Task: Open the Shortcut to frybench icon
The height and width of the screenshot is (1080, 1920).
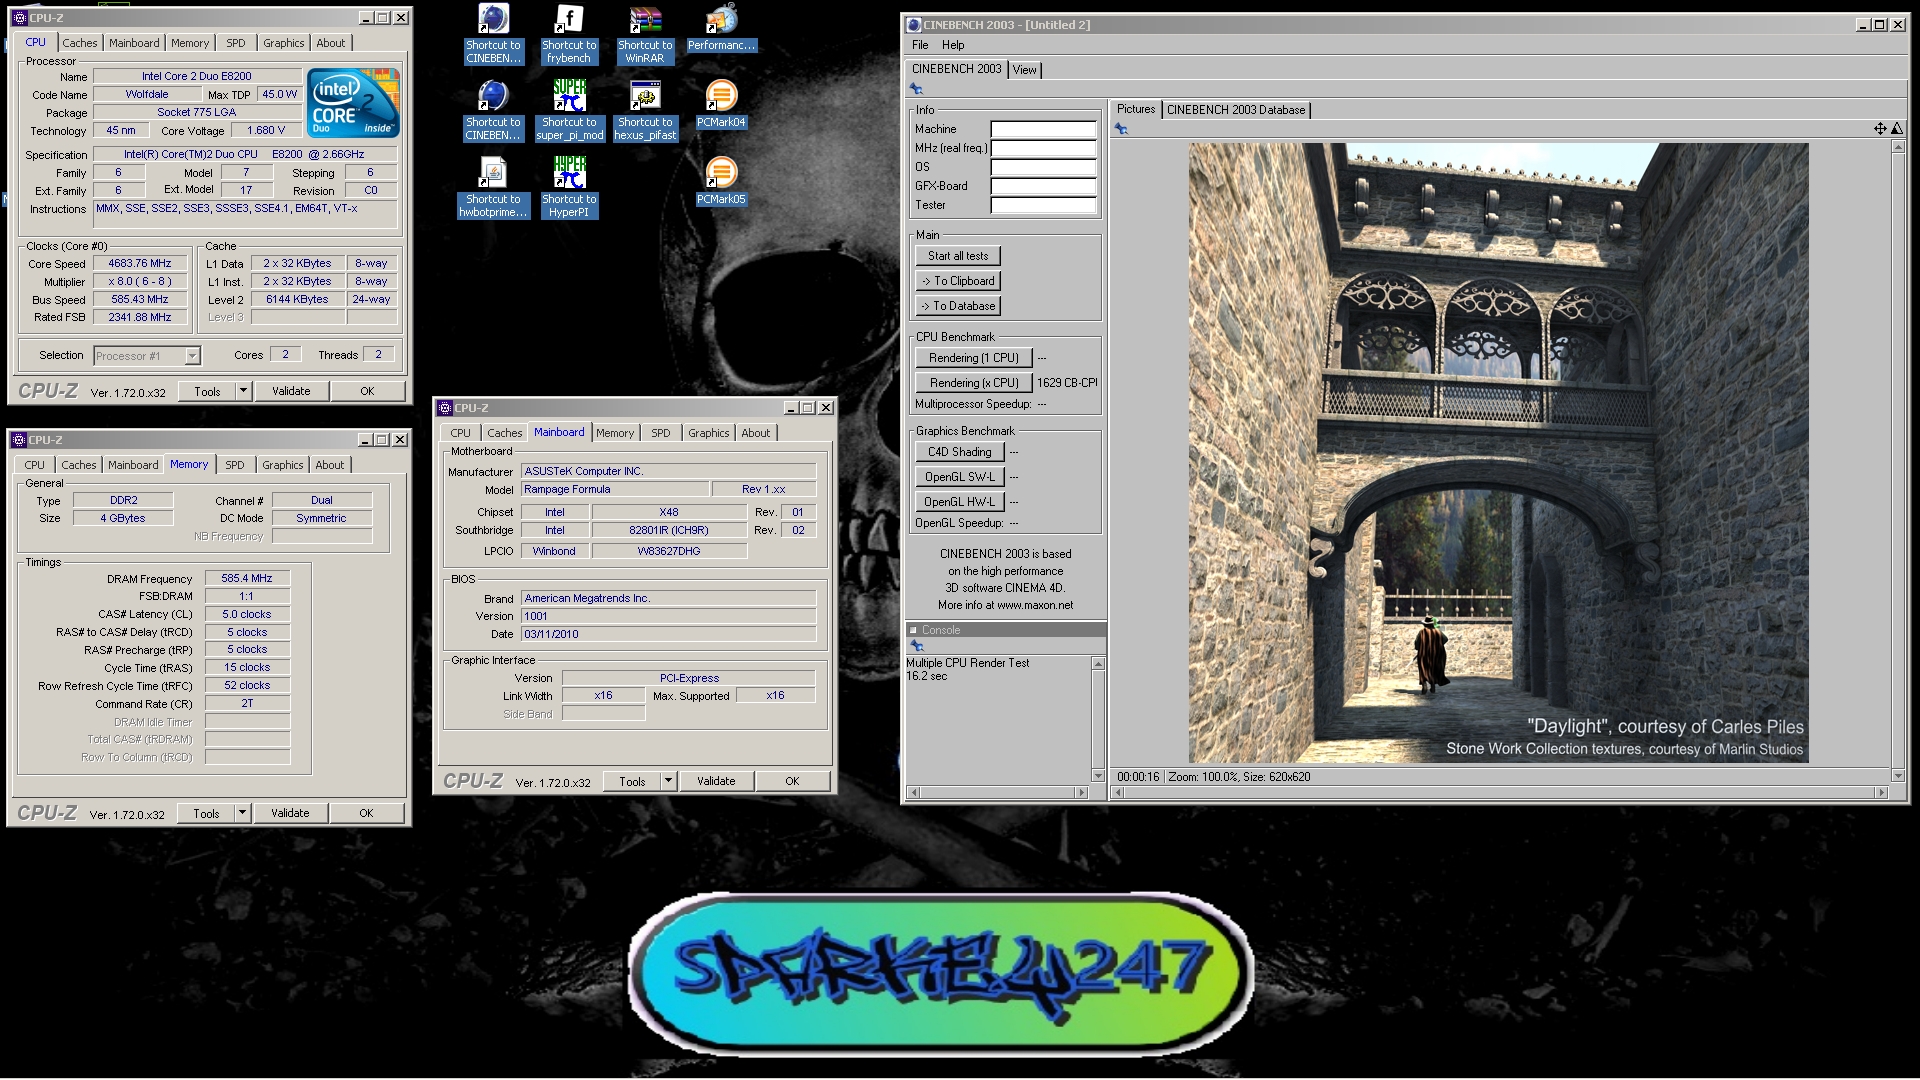Action: click(569, 34)
